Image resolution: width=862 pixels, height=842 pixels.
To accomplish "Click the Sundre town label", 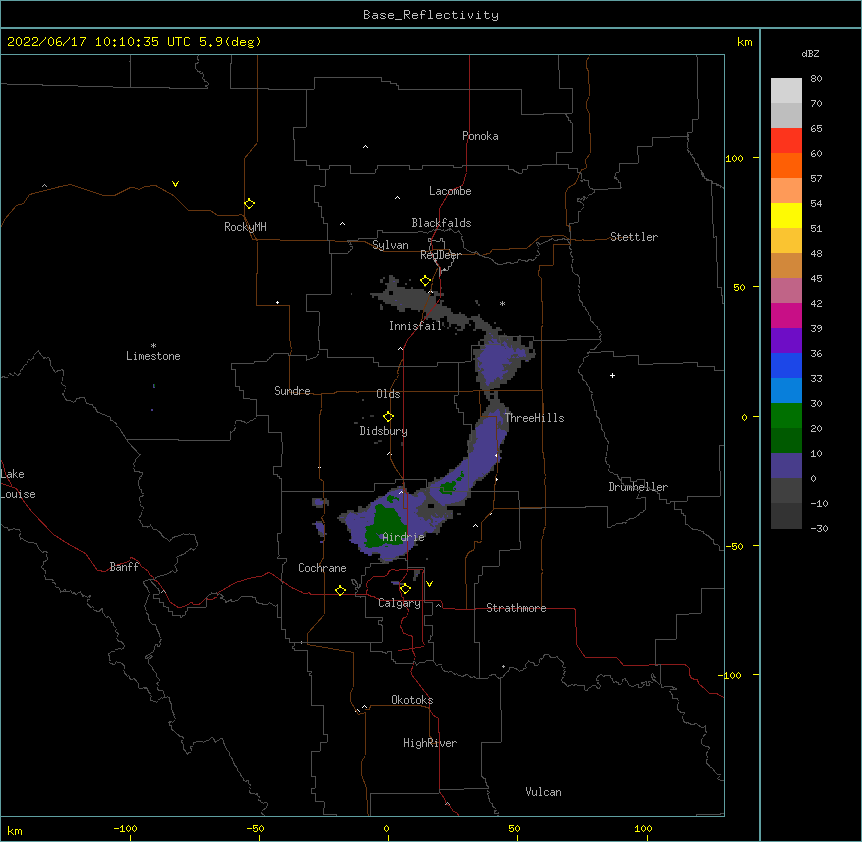I will pos(292,391).
